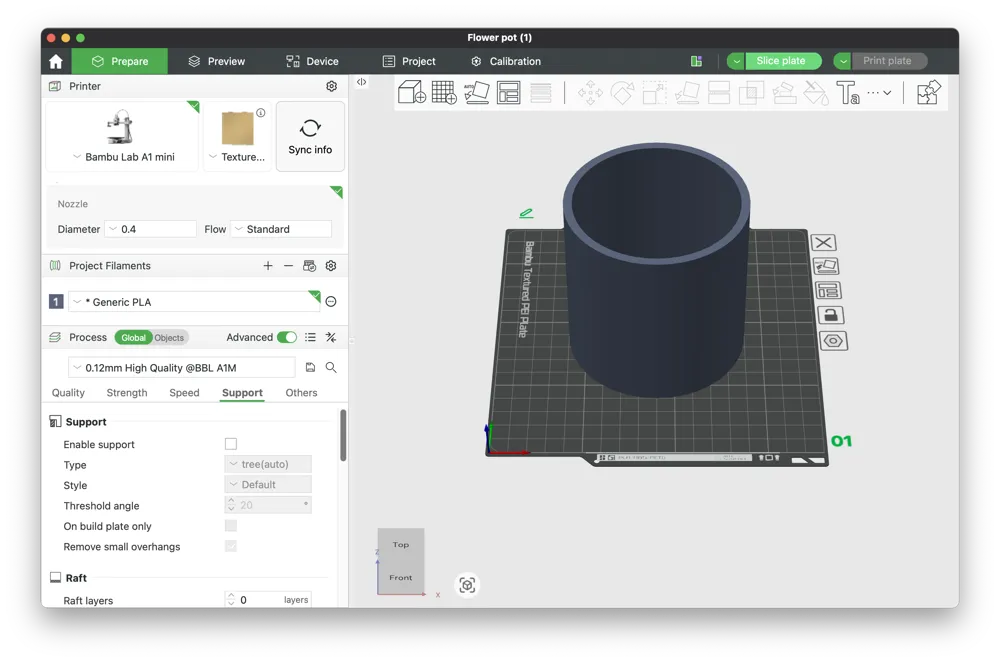Open the Quality settings tab
Image resolution: width=1000 pixels, height=662 pixels.
coord(68,393)
